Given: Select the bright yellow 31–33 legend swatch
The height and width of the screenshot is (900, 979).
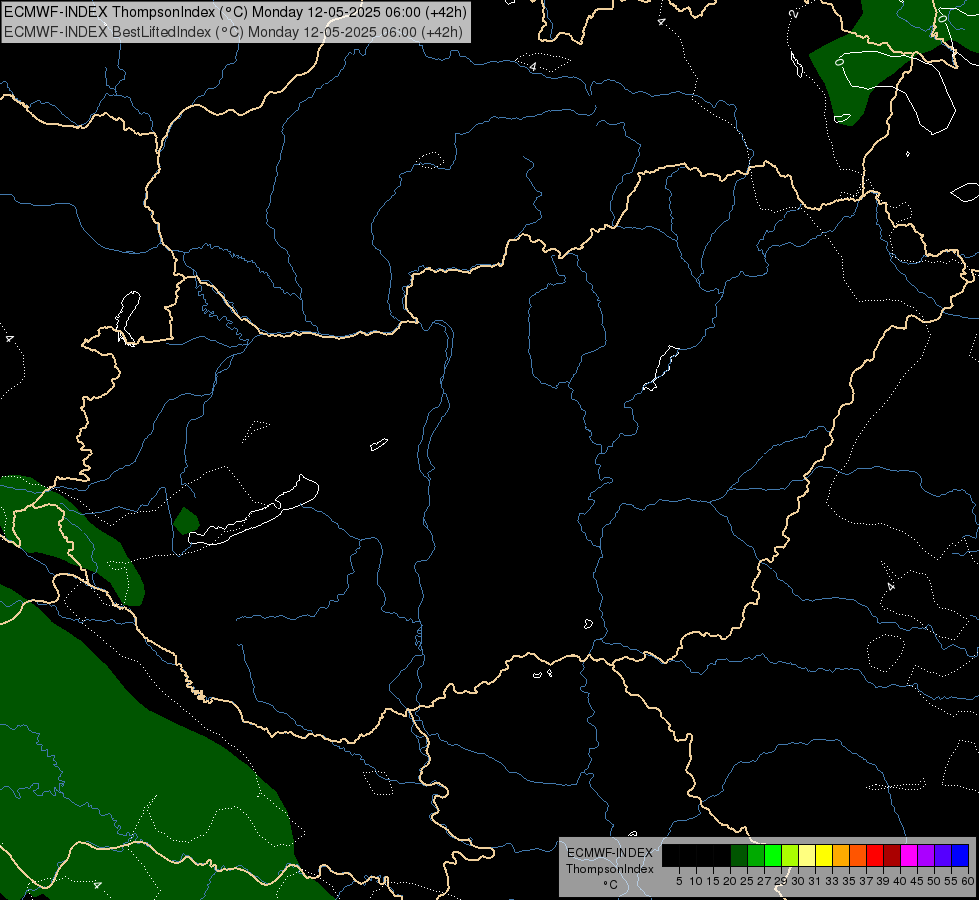Looking at the screenshot, I should coord(824,855).
